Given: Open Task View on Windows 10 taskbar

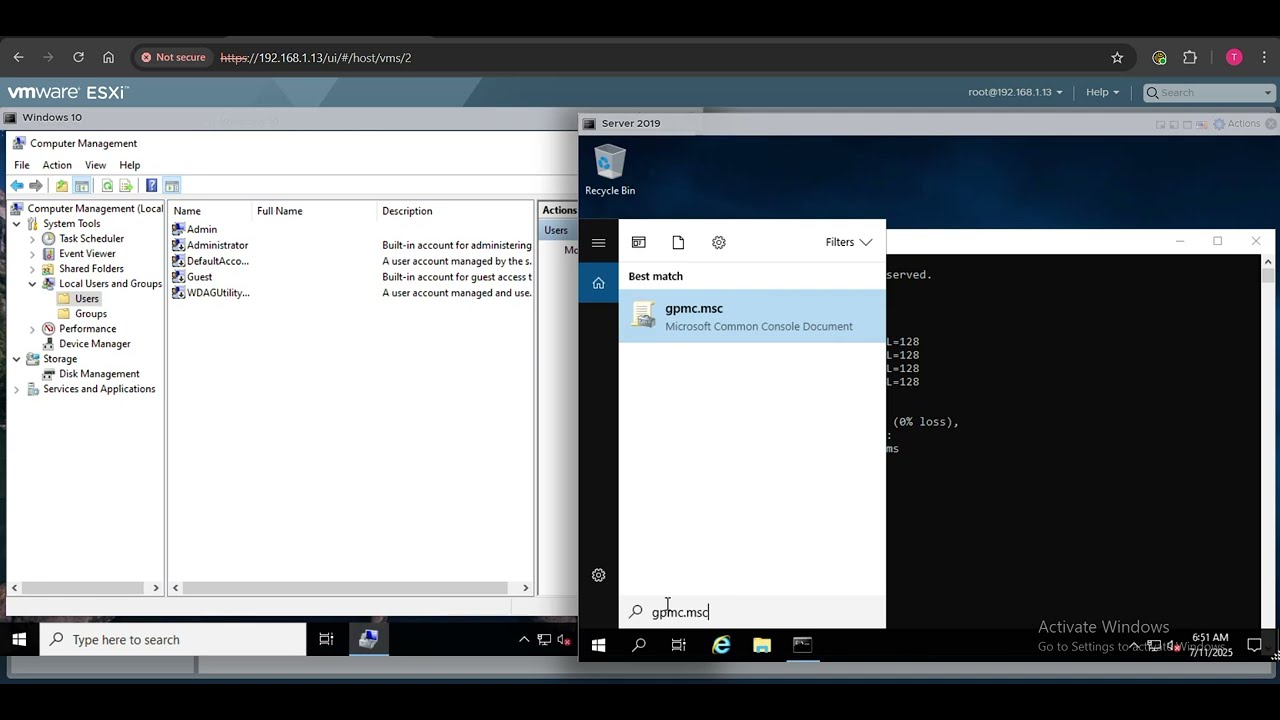Looking at the screenshot, I should pyautogui.click(x=326, y=640).
